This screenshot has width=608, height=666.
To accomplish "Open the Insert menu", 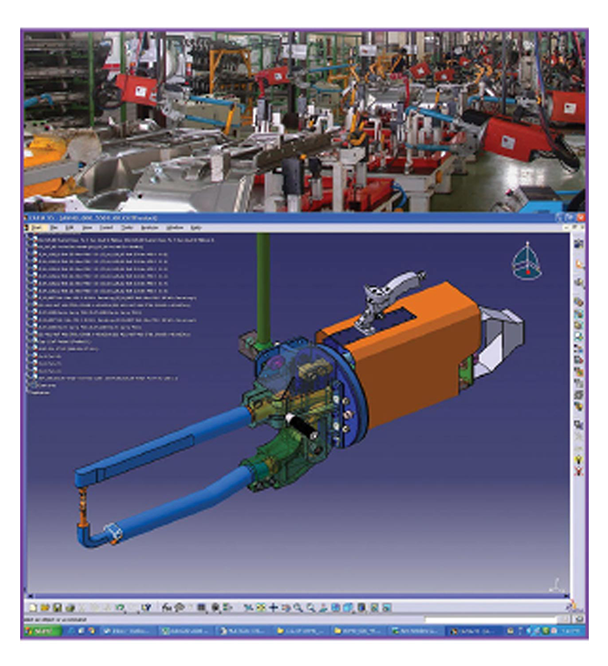I will [x=106, y=228].
